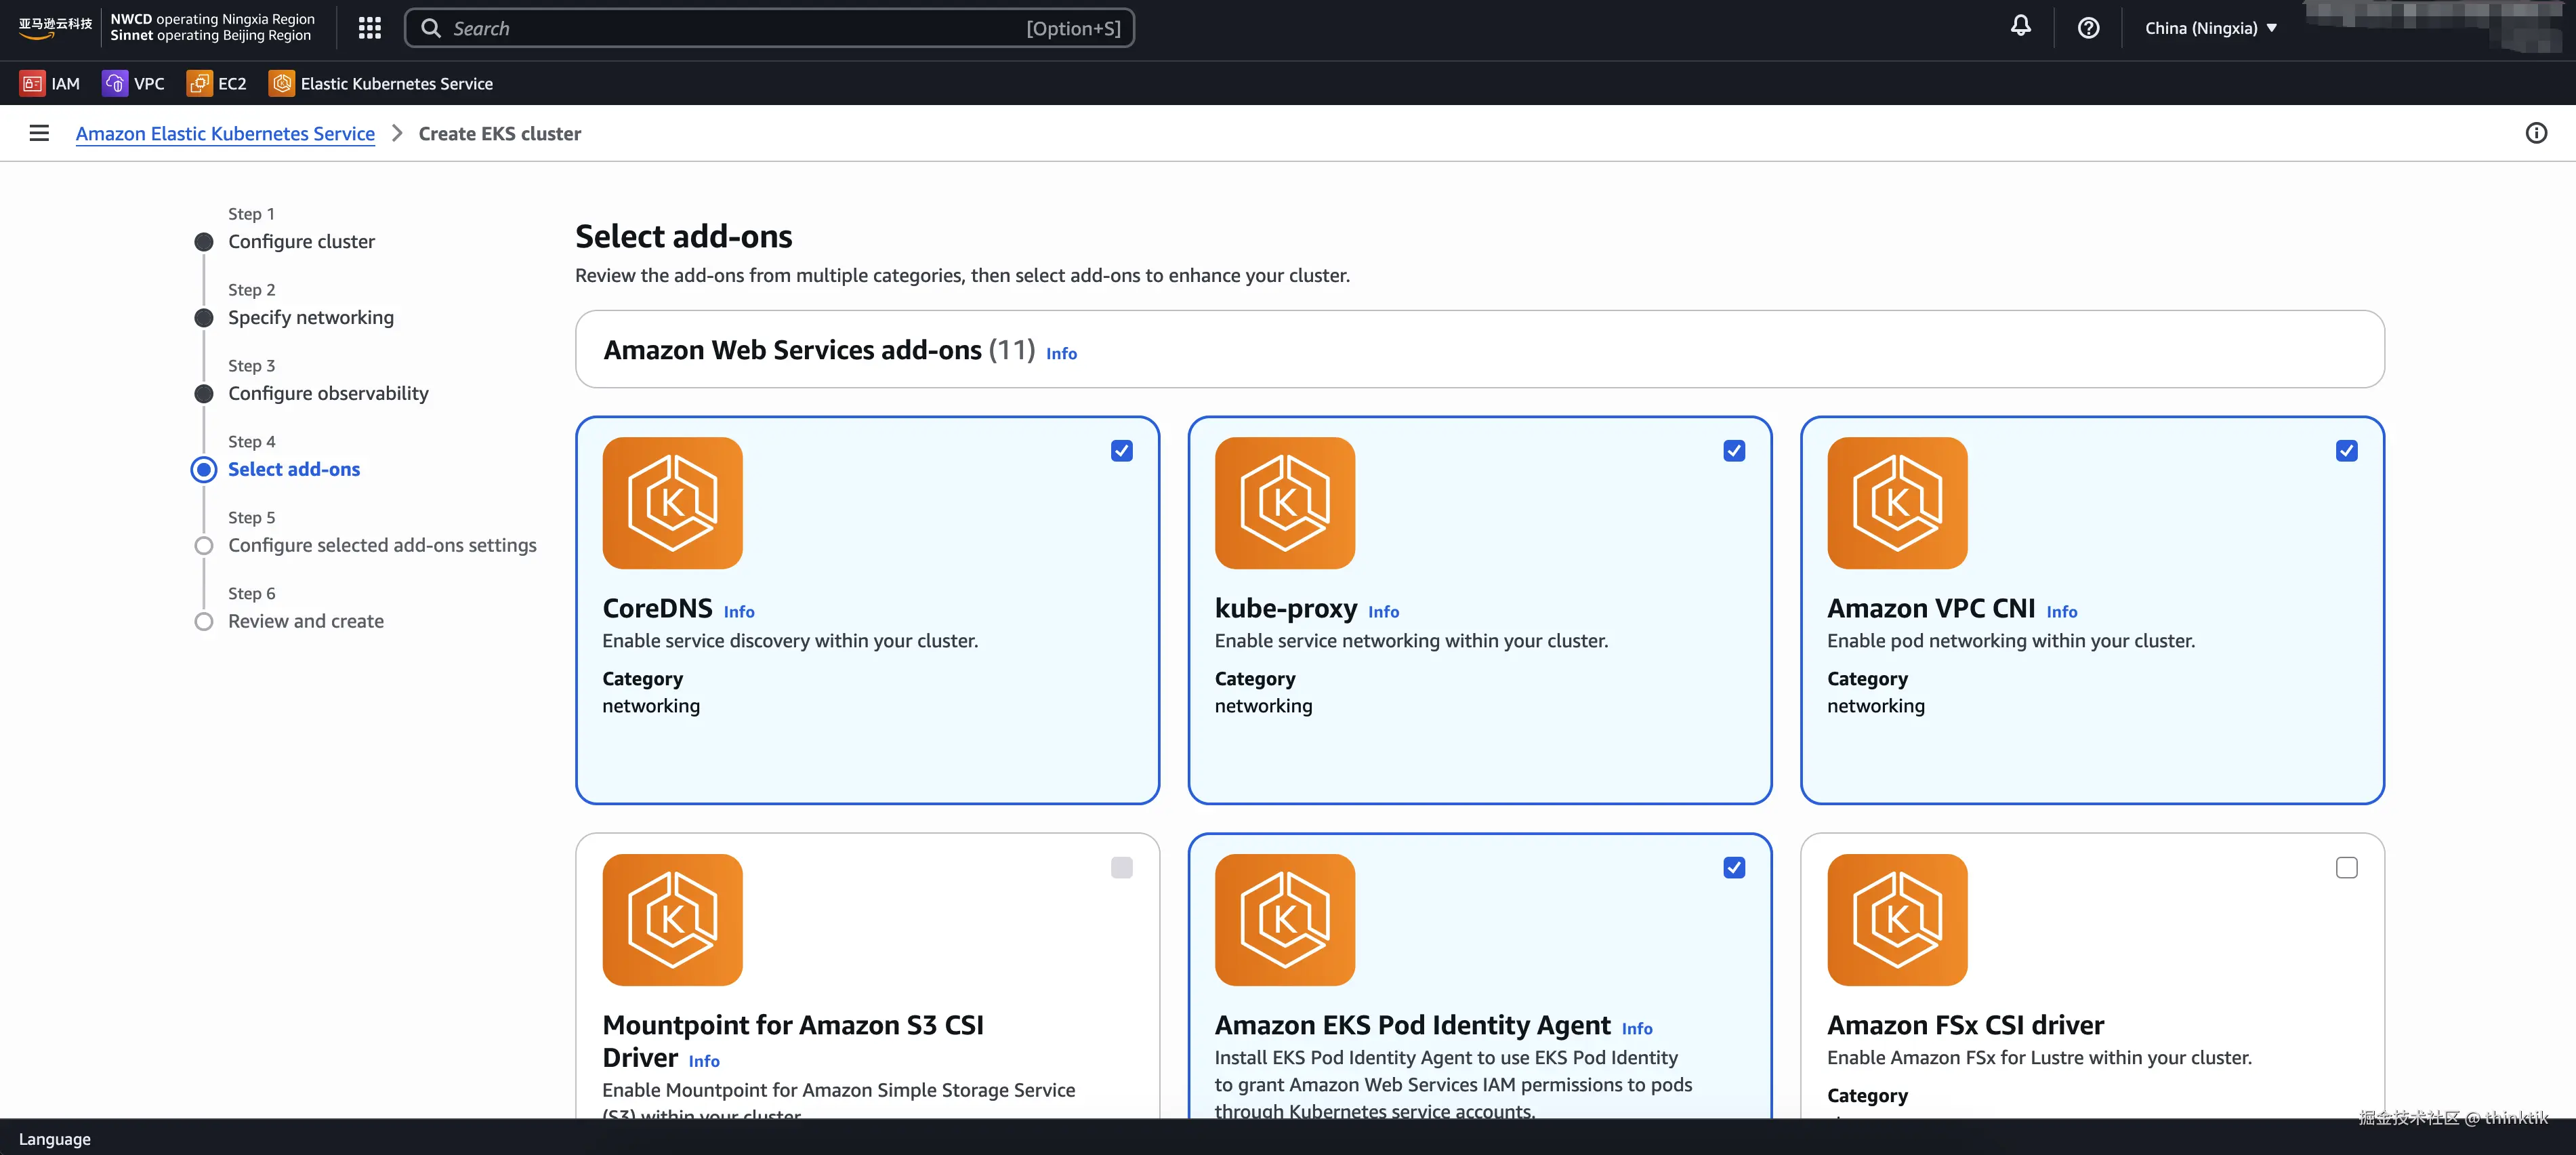Go to Step 1 Configure cluster

tap(301, 241)
